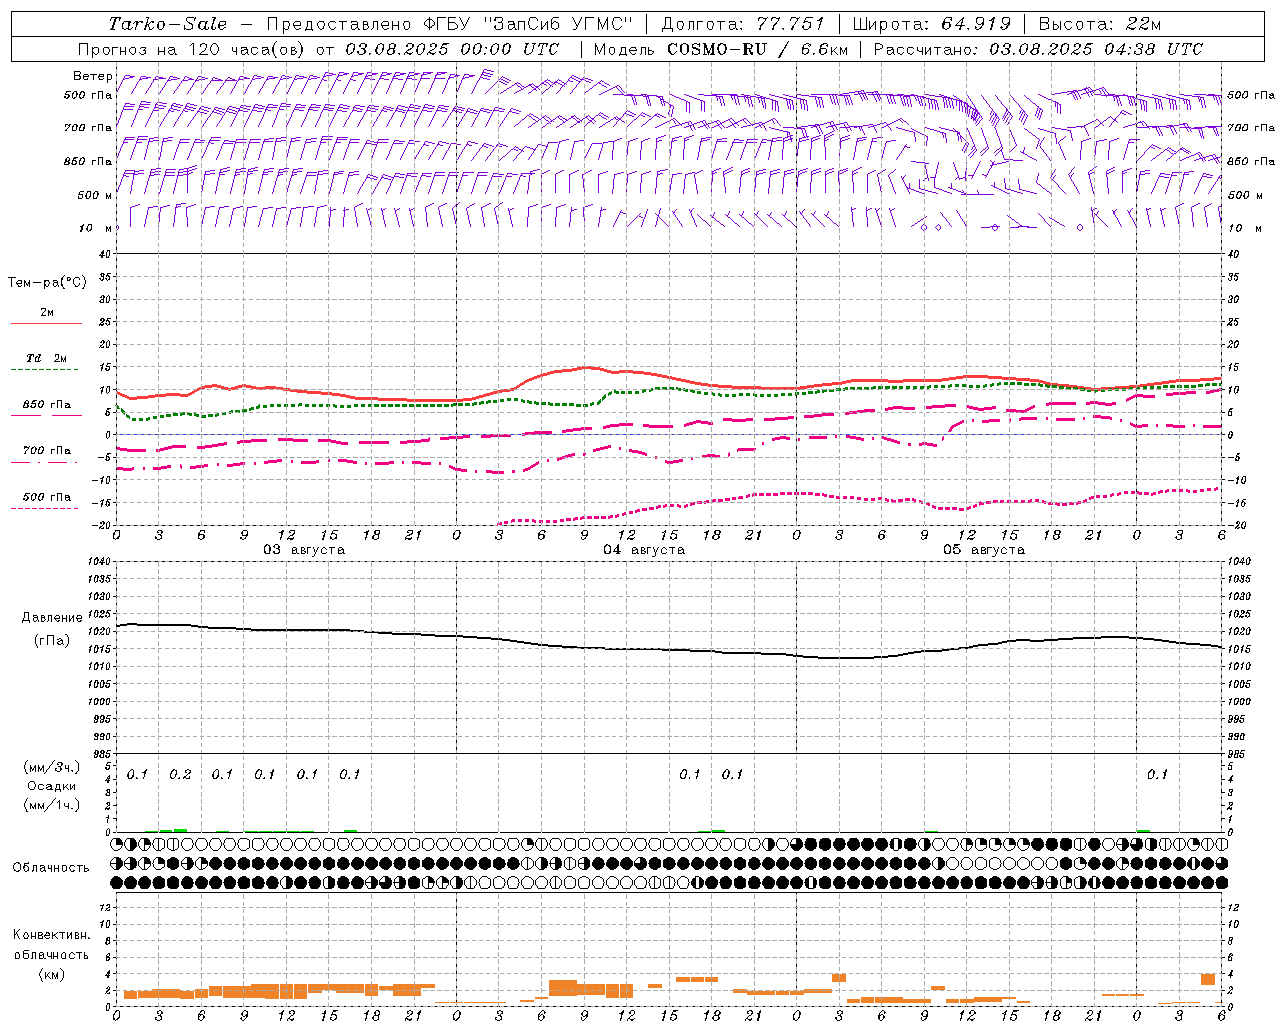Select the Долгота: 77.751 header value
Viewport: 1280px width, 1024px height.
tap(743, 24)
